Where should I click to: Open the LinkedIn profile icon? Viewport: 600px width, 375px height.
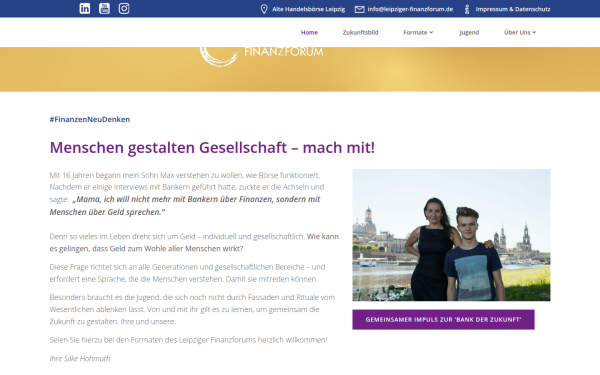85,8
